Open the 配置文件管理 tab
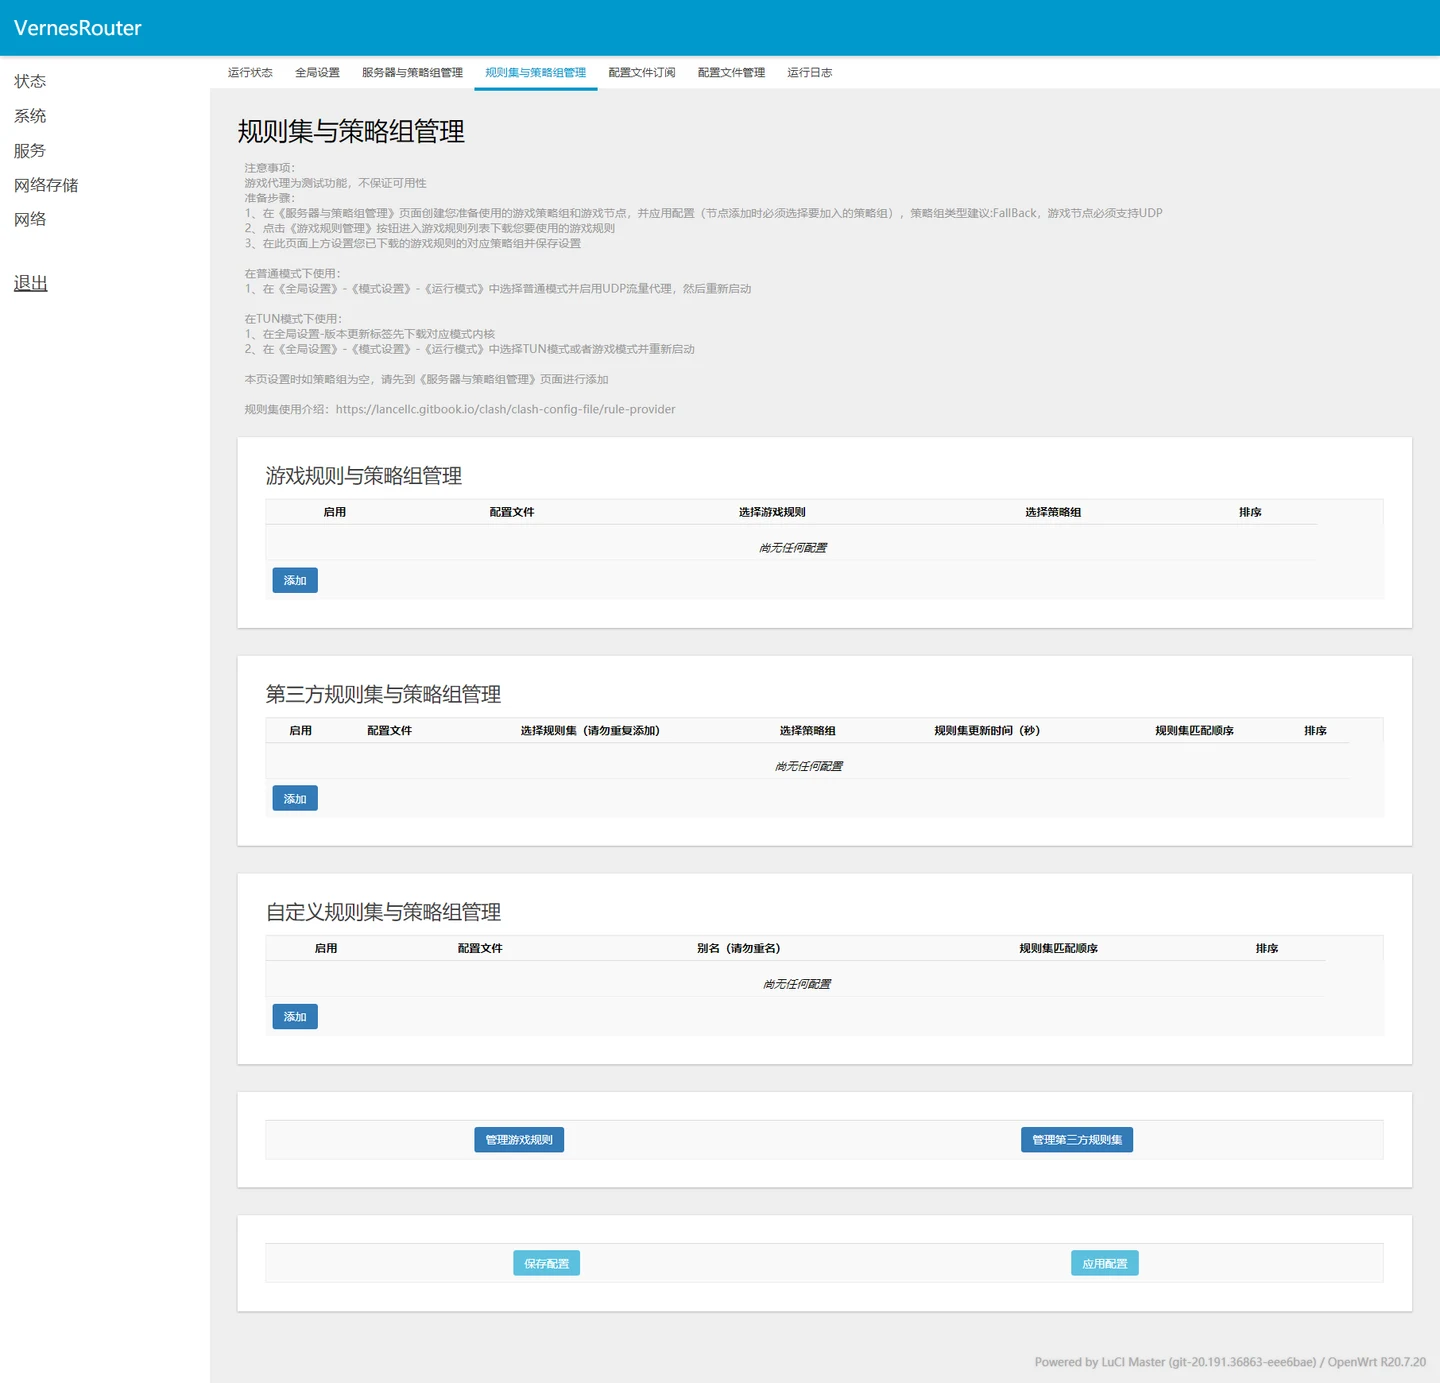This screenshot has height=1383, width=1440. pos(731,73)
